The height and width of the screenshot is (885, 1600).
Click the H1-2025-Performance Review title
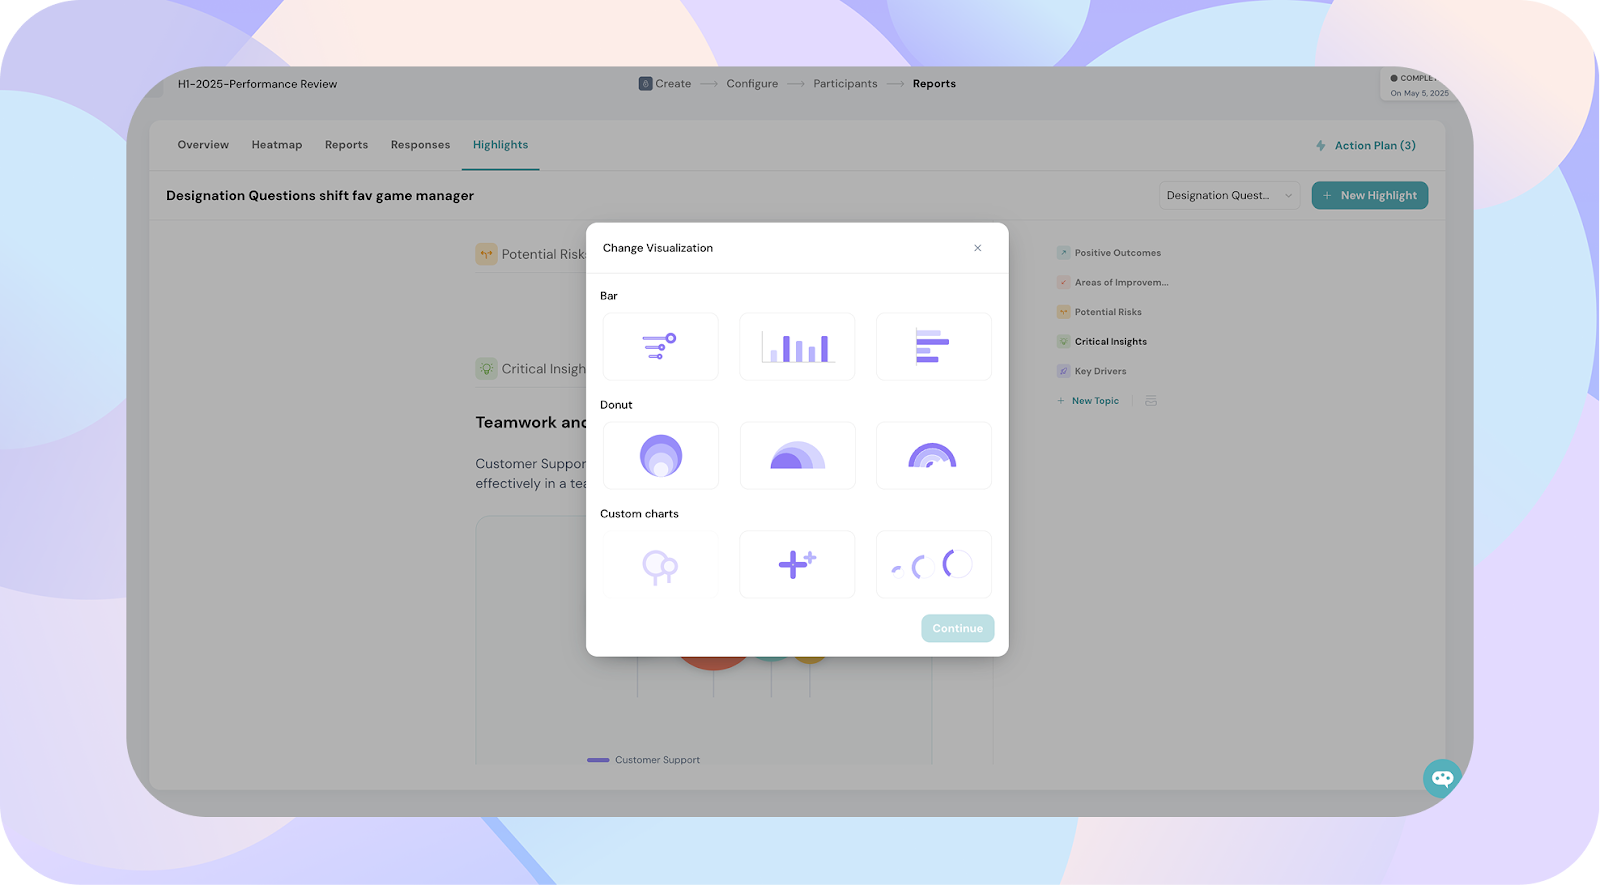click(x=257, y=84)
